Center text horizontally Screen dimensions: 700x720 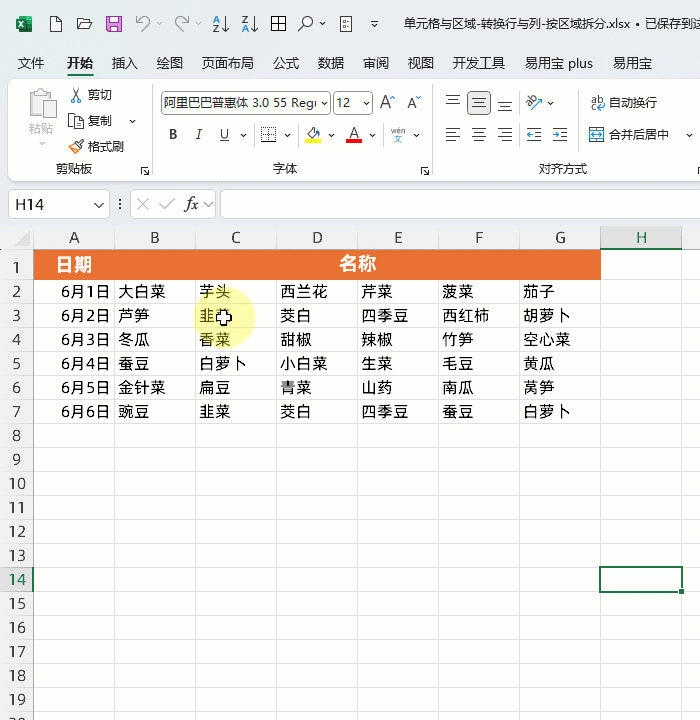(x=479, y=135)
